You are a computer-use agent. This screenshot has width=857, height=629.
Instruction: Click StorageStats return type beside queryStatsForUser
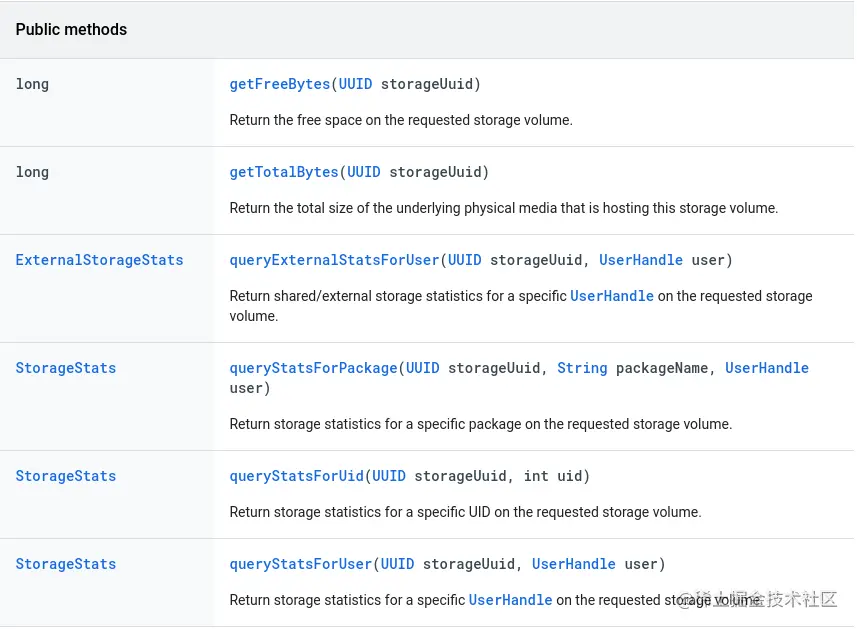[66, 564]
